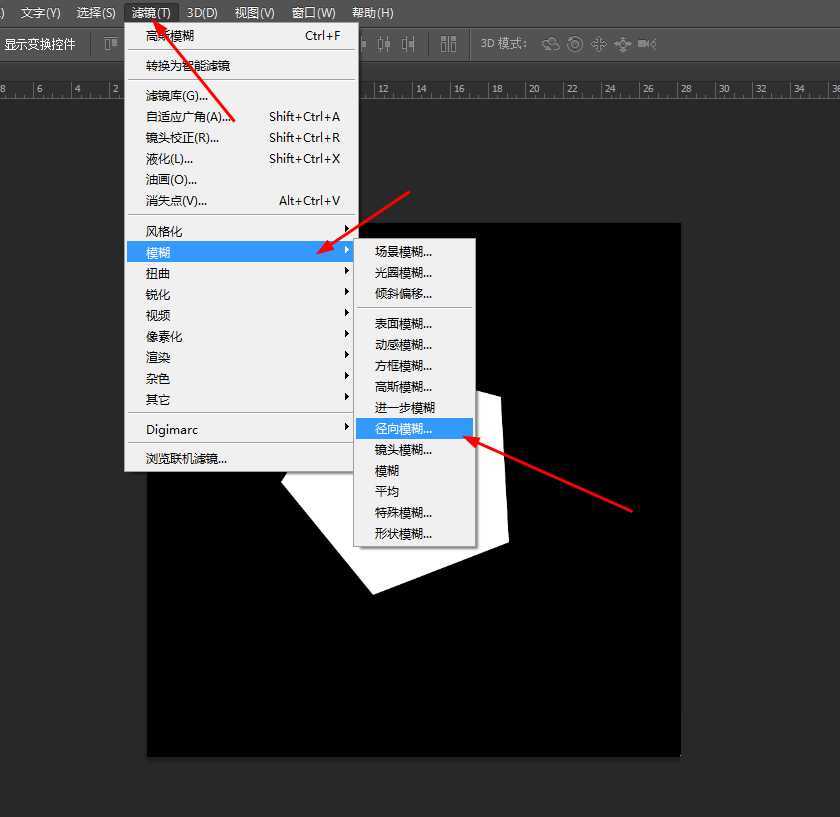Select the 3D object scale tool icon
The height and width of the screenshot is (817, 840).
pyautogui.click(x=647, y=44)
